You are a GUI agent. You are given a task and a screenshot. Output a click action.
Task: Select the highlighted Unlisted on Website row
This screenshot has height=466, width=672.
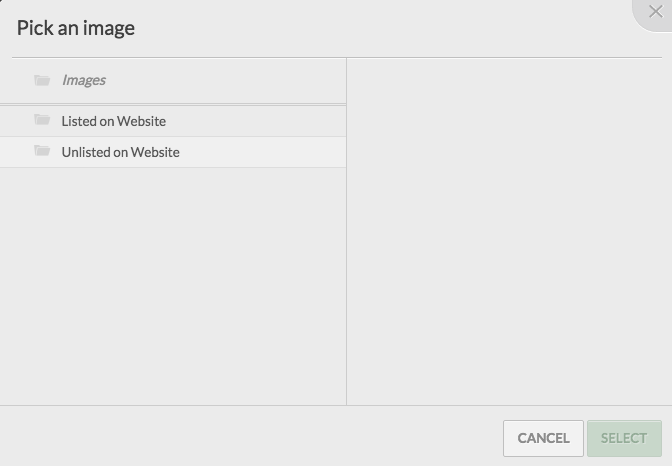[x=173, y=152]
